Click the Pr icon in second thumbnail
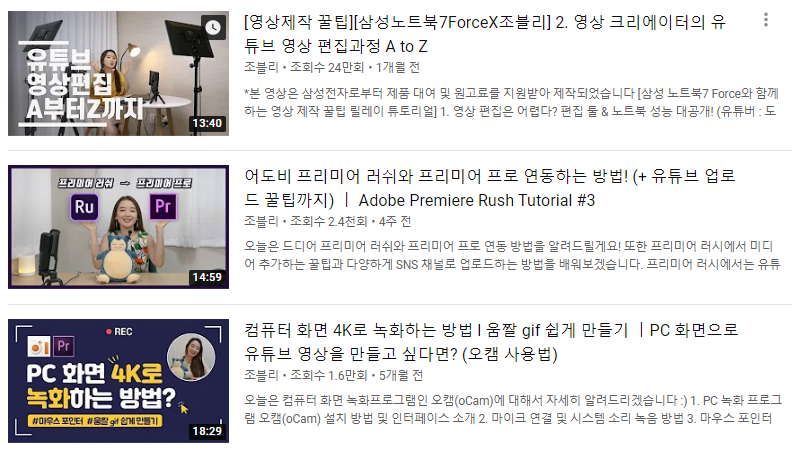The width and height of the screenshot is (792, 452). [163, 207]
